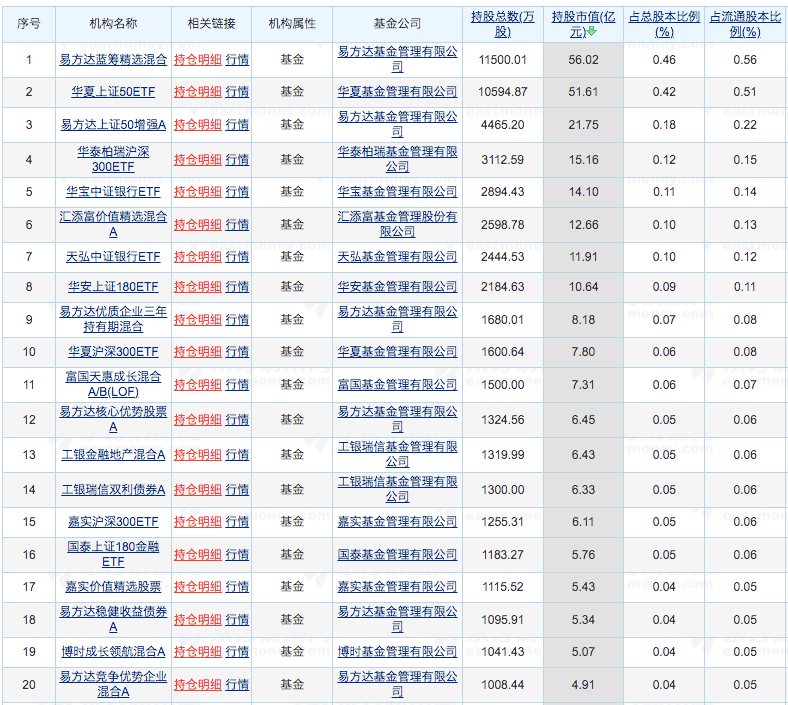Open 工银瑞信基金管理有限公司 in row 14

pyautogui.click(x=397, y=489)
